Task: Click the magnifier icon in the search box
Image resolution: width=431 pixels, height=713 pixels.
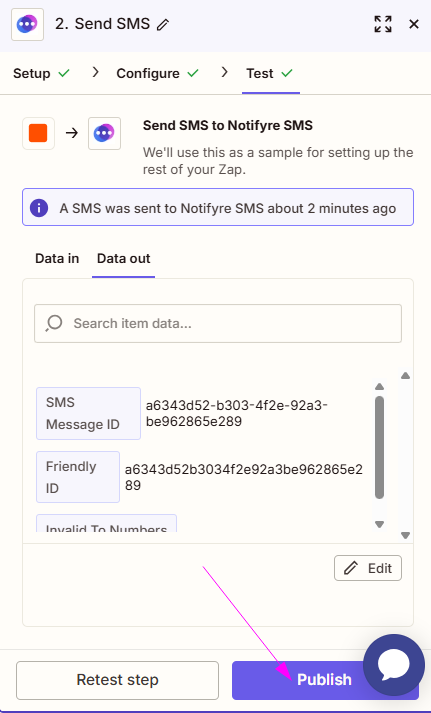Action: (x=54, y=323)
